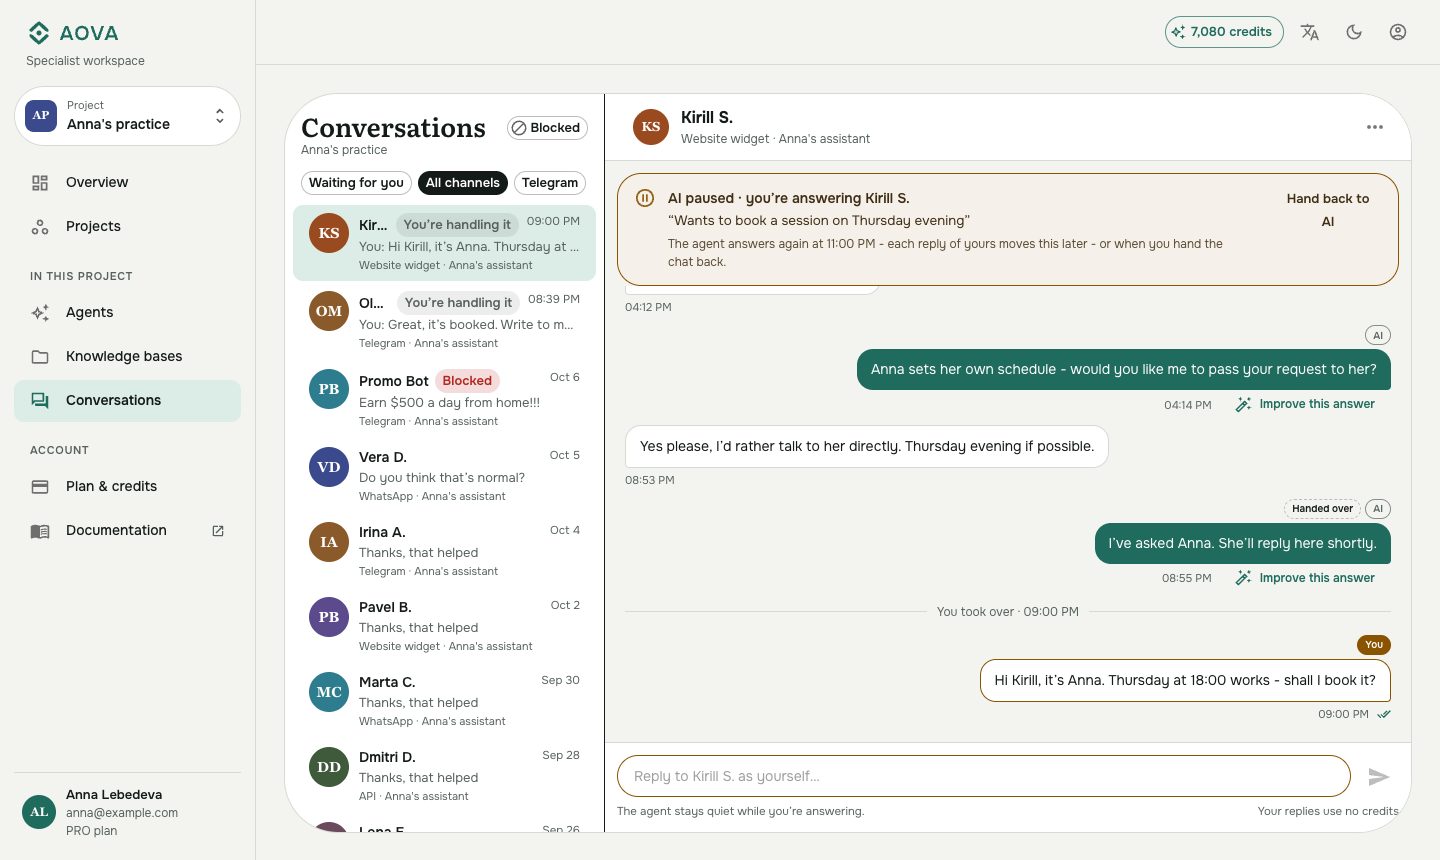This screenshot has height=860, width=1440.
Task: Open Projects in sidebar
Action: 127,226
